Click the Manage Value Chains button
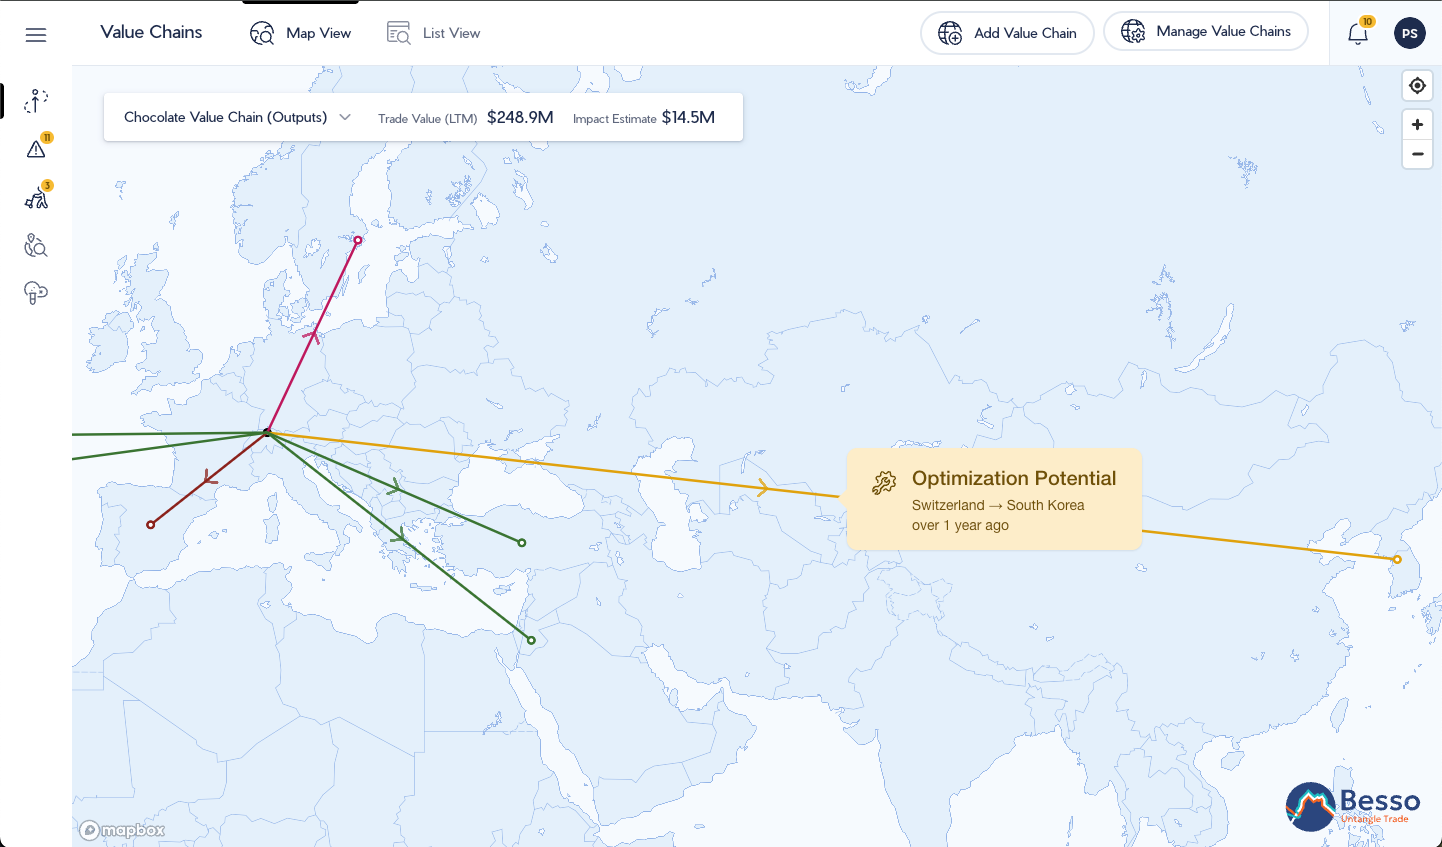Image resolution: width=1442 pixels, height=847 pixels. point(1206,31)
